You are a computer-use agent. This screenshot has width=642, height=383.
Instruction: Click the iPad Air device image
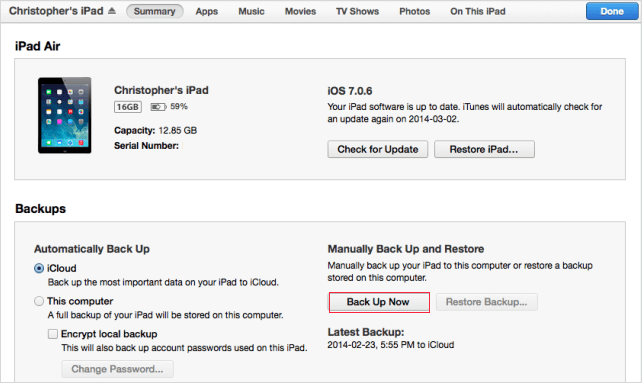(x=65, y=115)
